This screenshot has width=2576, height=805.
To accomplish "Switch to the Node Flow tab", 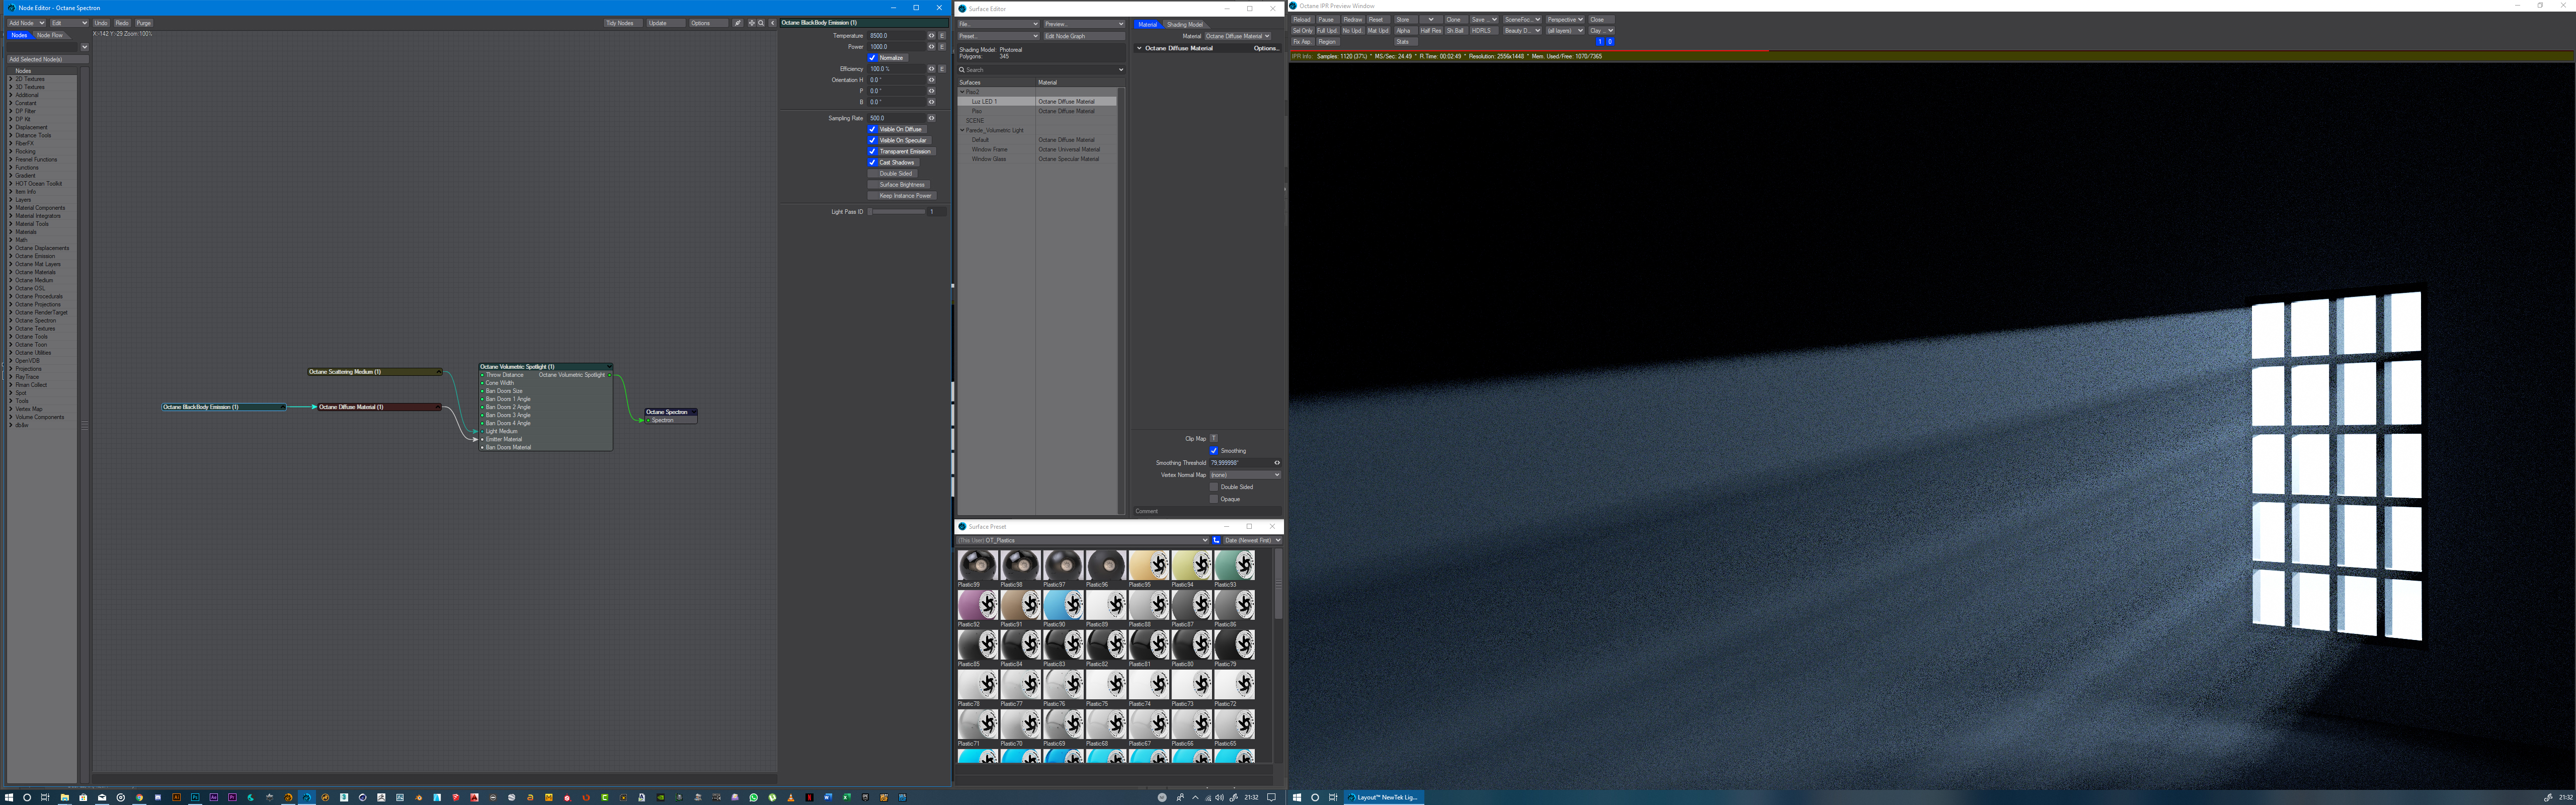I will 50,35.
